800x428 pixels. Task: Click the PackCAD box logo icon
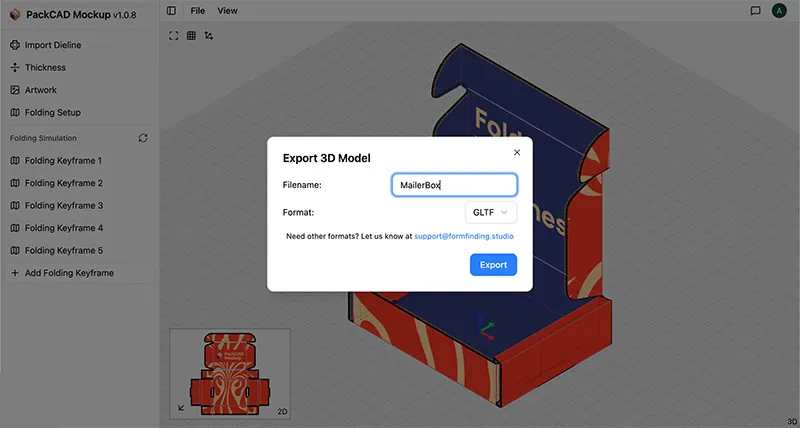click(x=15, y=14)
